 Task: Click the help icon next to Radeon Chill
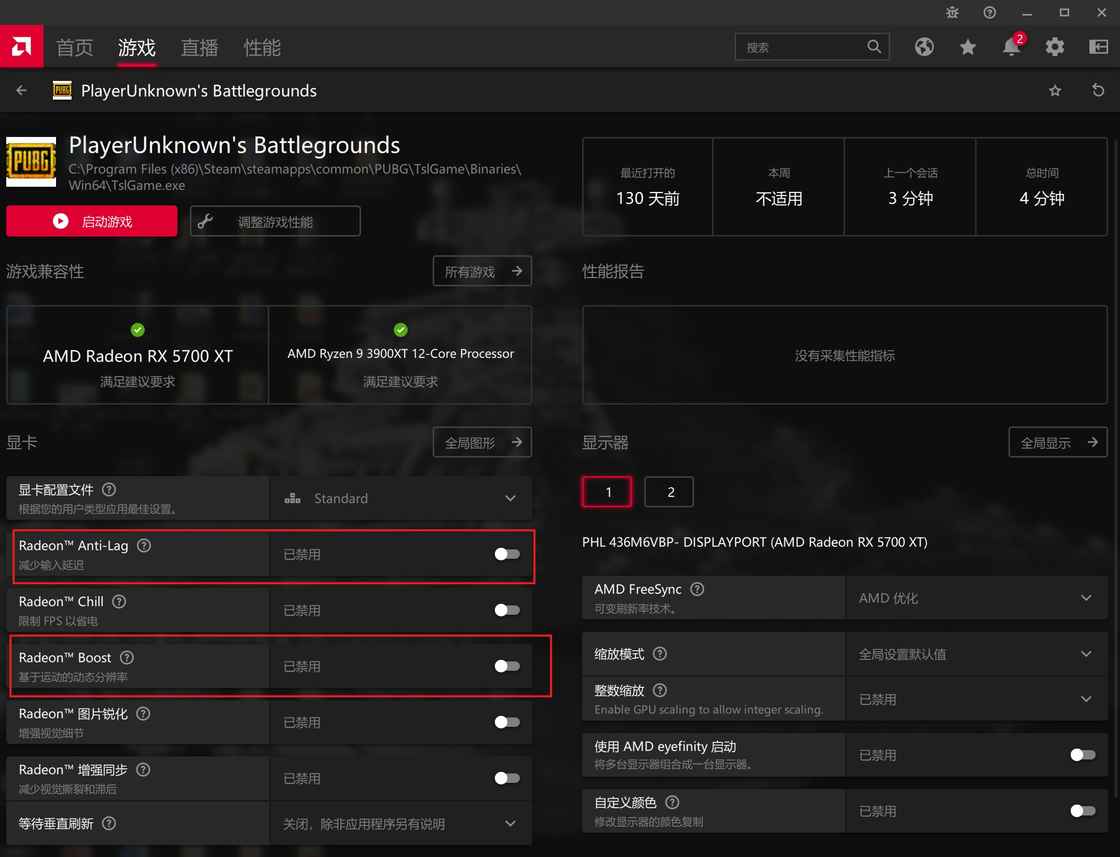click(119, 601)
